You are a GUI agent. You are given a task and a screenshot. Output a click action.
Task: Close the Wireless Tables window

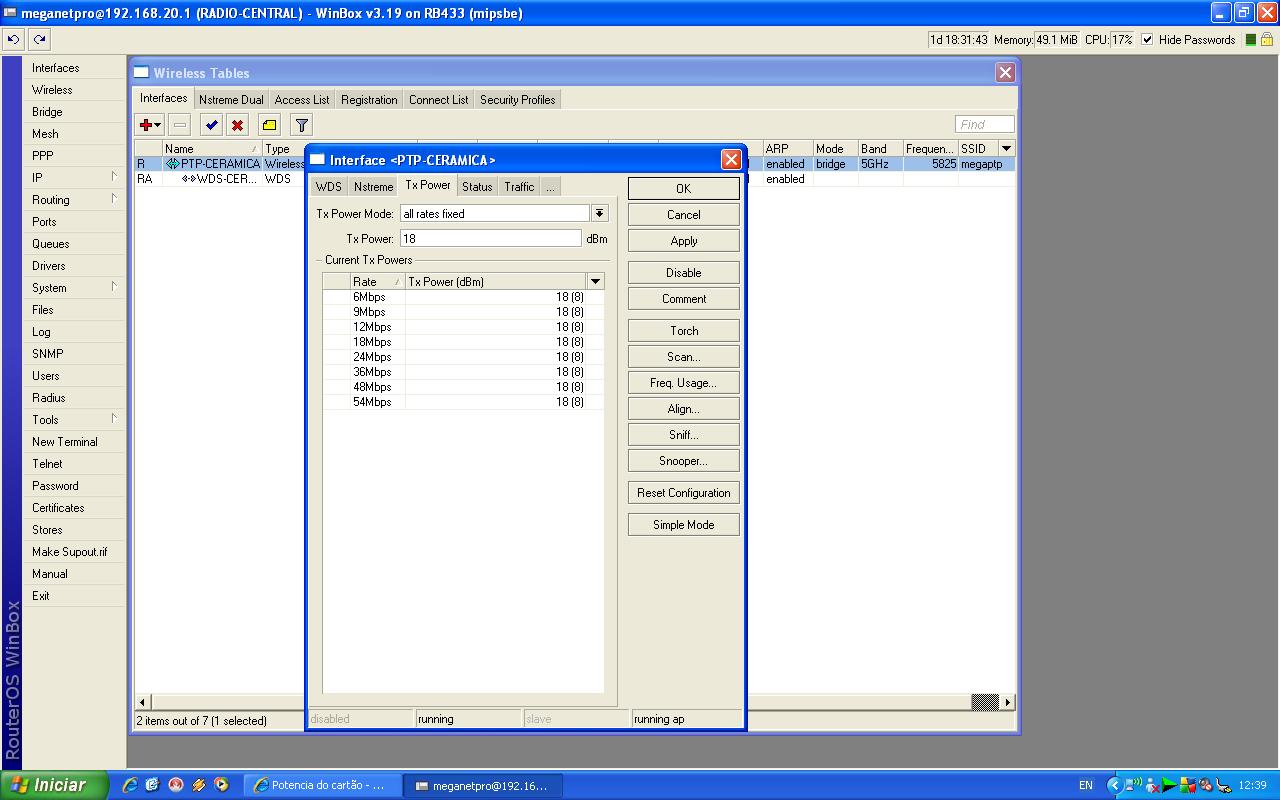pos(1005,73)
